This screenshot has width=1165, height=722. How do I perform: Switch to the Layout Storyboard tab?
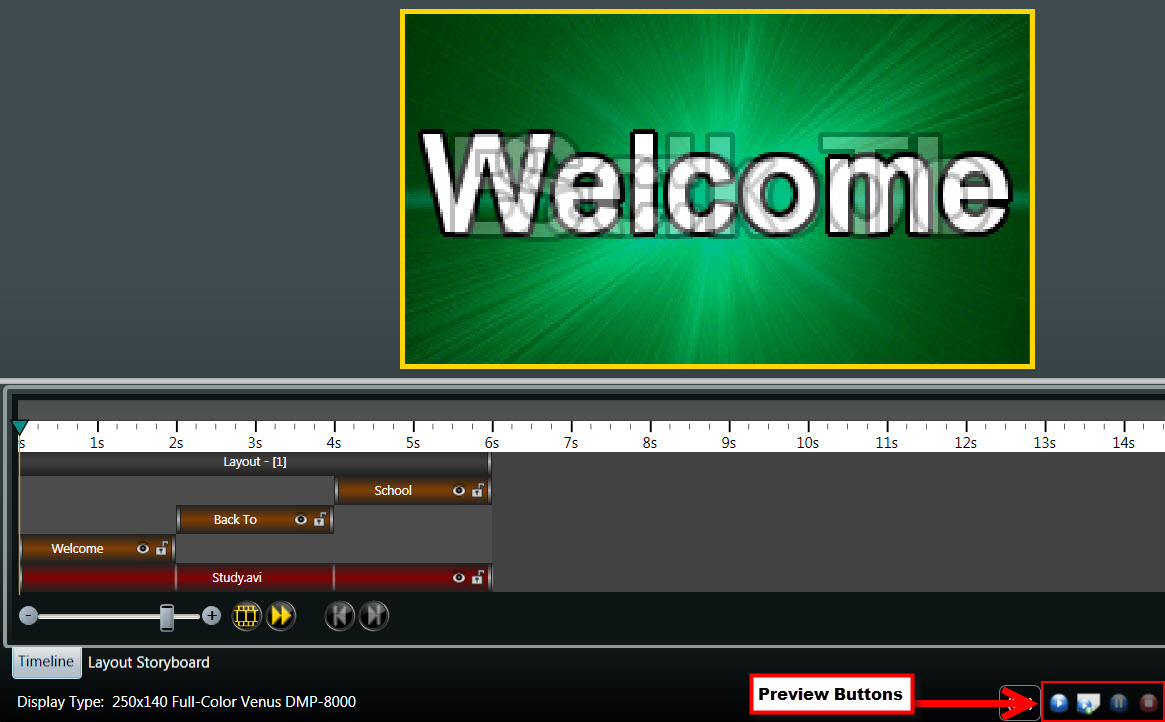[149, 662]
